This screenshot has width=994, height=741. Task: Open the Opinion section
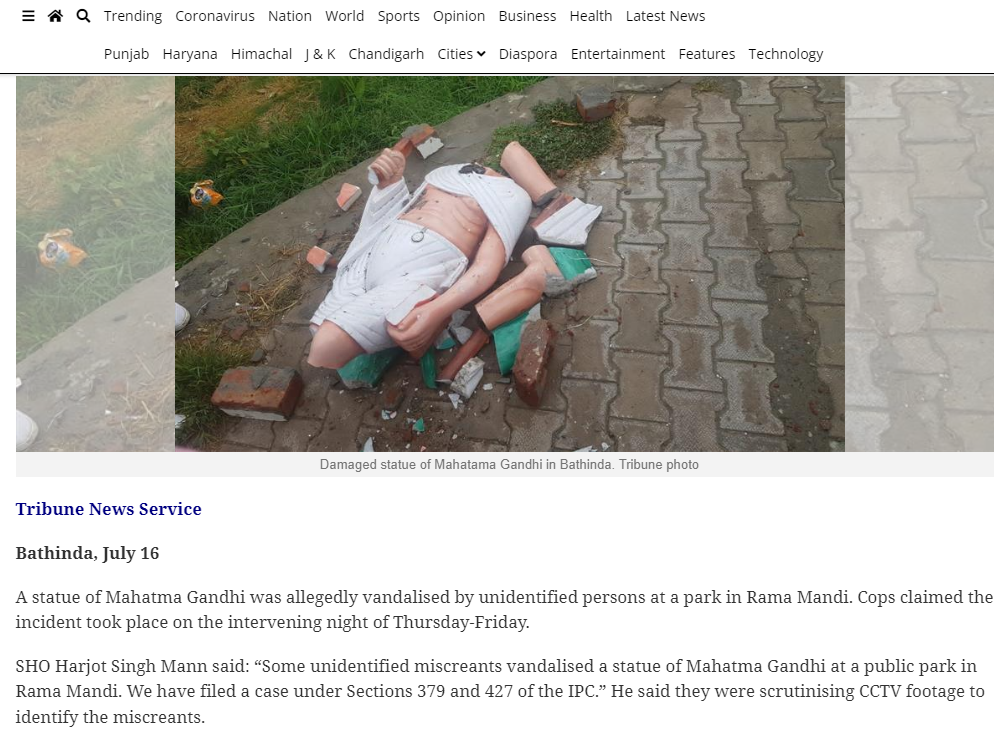(x=459, y=16)
